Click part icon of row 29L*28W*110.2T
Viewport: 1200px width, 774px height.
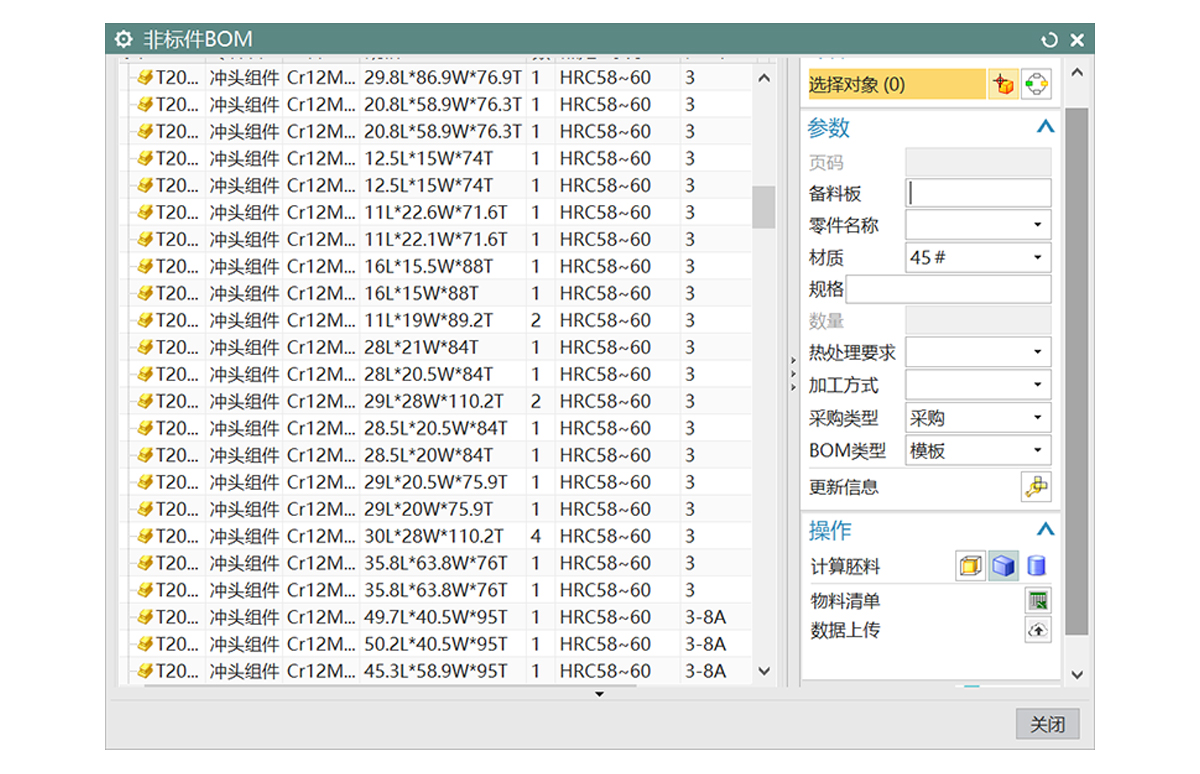click(145, 401)
